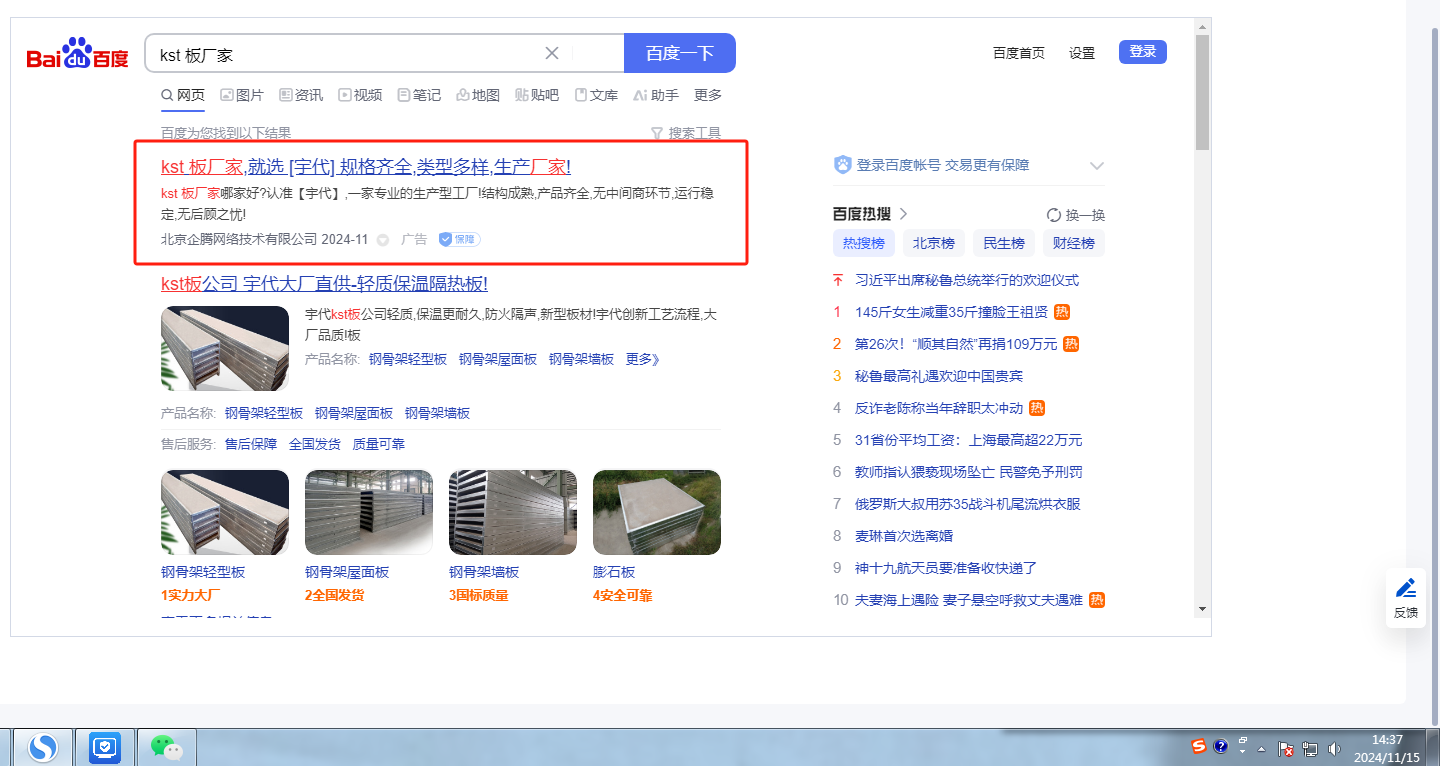Open the ad result 'kst 板厂家,就选 [宇代]'
Image resolution: width=1440 pixels, height=766 pixels.
pyautogui.click(x=366, y=167)
